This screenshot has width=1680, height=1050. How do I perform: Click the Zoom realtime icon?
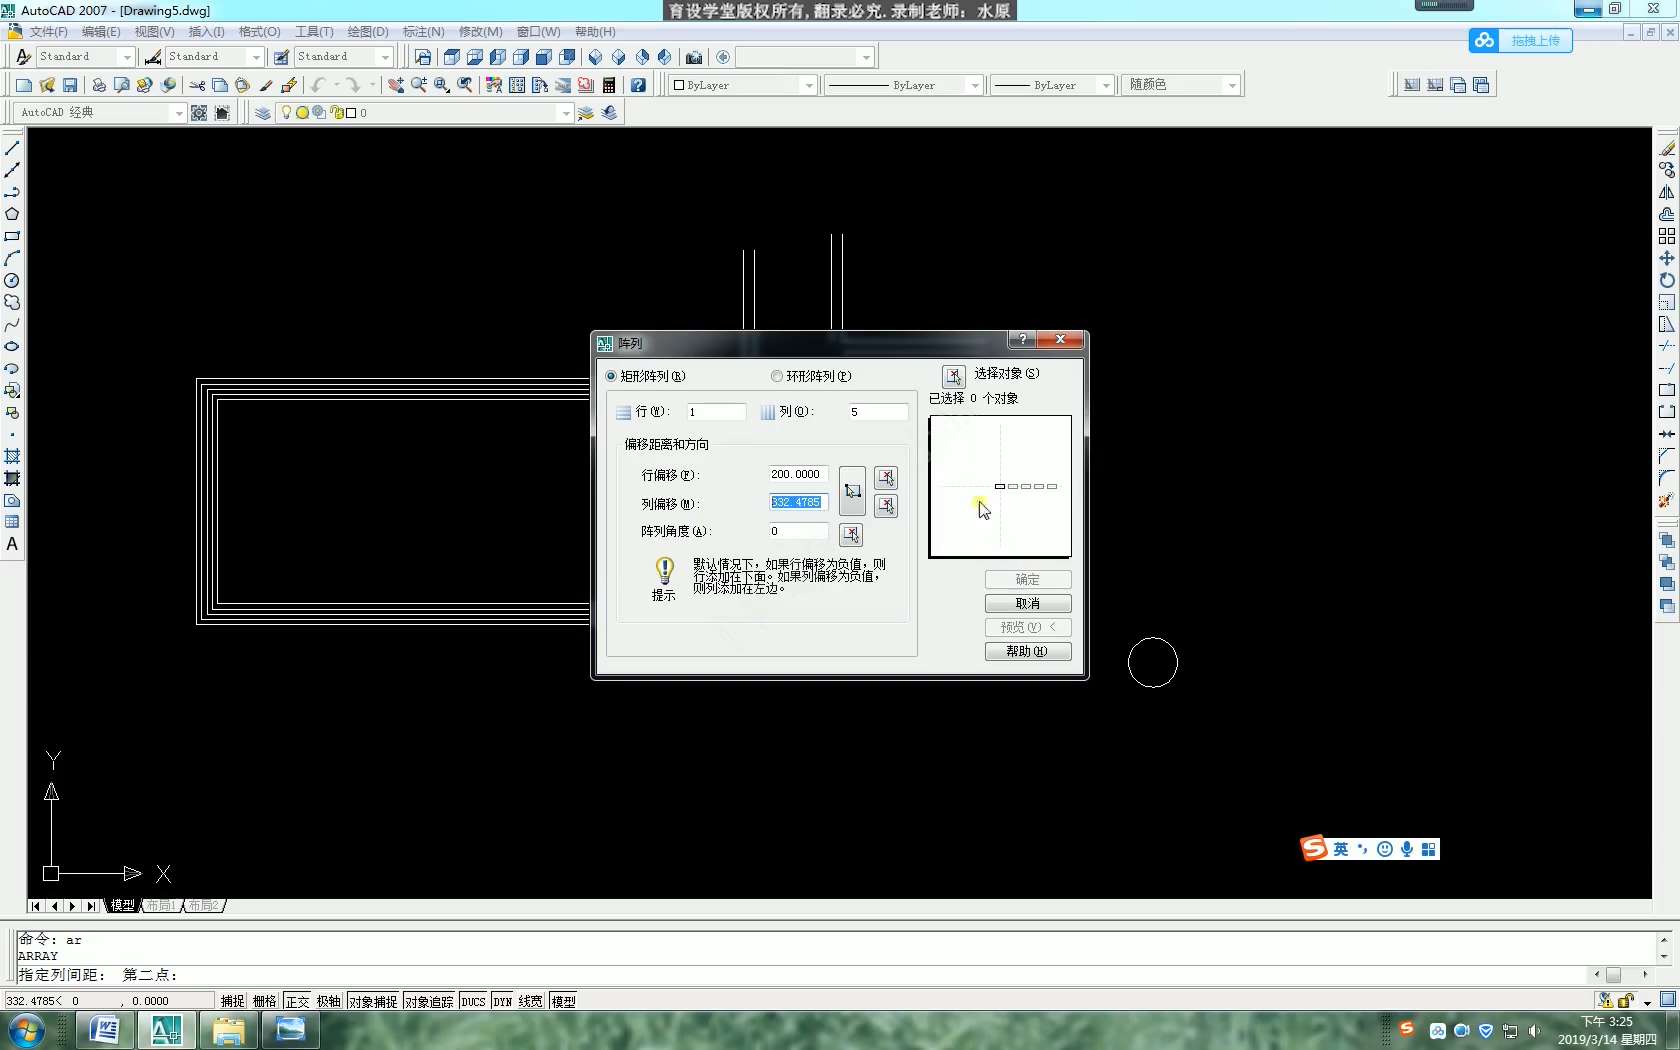click(x=418, y=85)
